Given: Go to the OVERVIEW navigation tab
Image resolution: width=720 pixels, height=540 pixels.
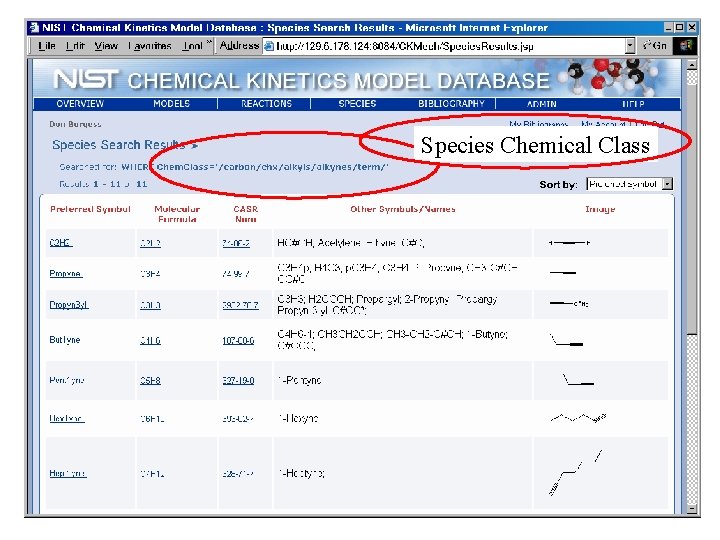Looking at the screenshot, I should click(80, 104).
